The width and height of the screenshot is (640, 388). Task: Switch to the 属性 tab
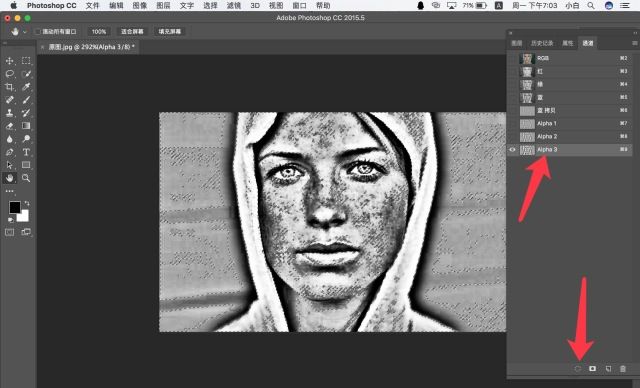pos(568,43)
